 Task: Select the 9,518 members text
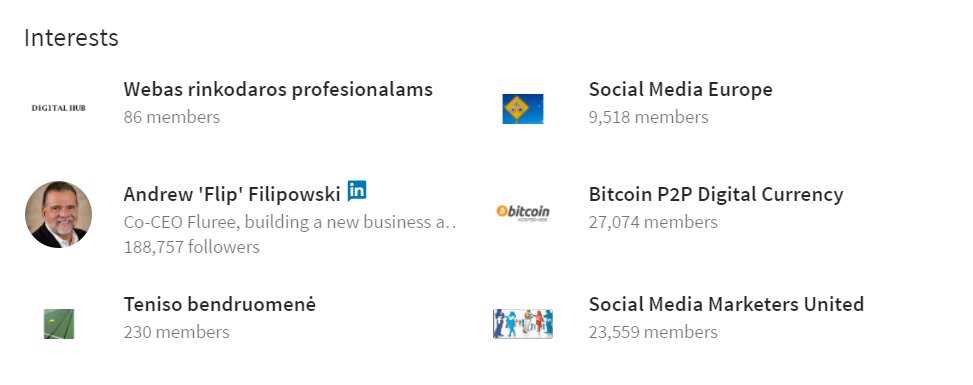pyautogui.click(x=648, y=117)
